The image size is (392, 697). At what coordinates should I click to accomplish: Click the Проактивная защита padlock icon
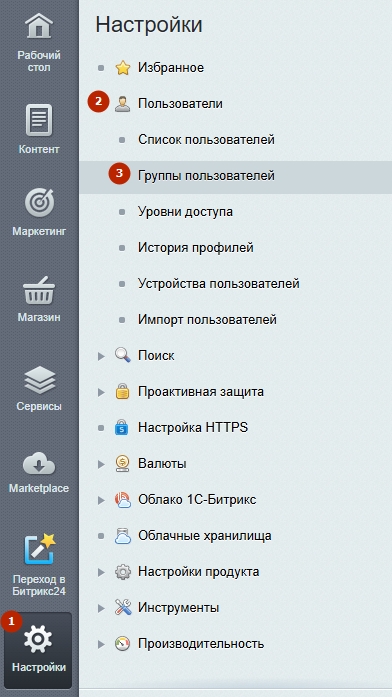point(122,392)
